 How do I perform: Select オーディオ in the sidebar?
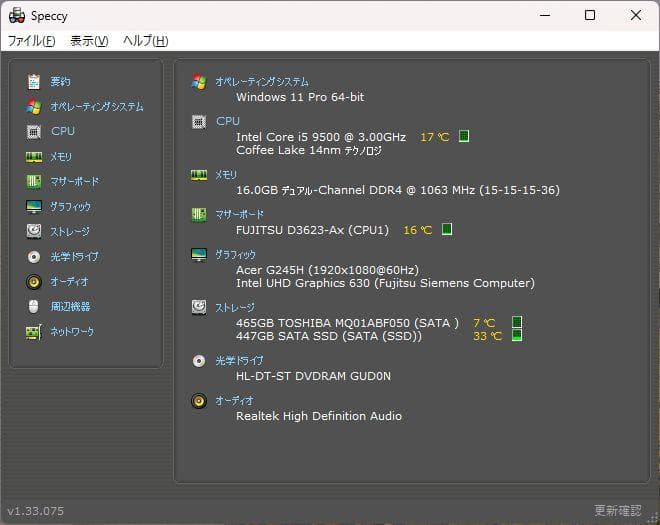pyautogui.click(x=69, y=281)
